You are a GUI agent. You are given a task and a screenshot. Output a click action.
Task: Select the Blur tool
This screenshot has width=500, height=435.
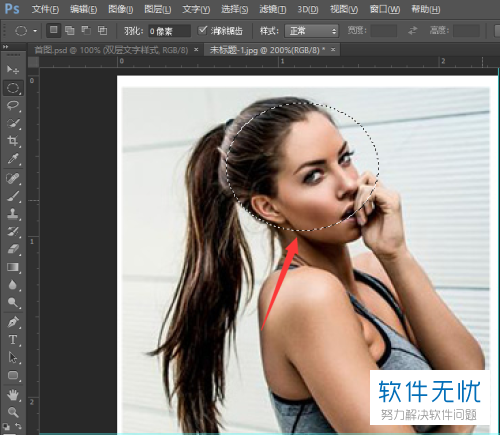13,285
